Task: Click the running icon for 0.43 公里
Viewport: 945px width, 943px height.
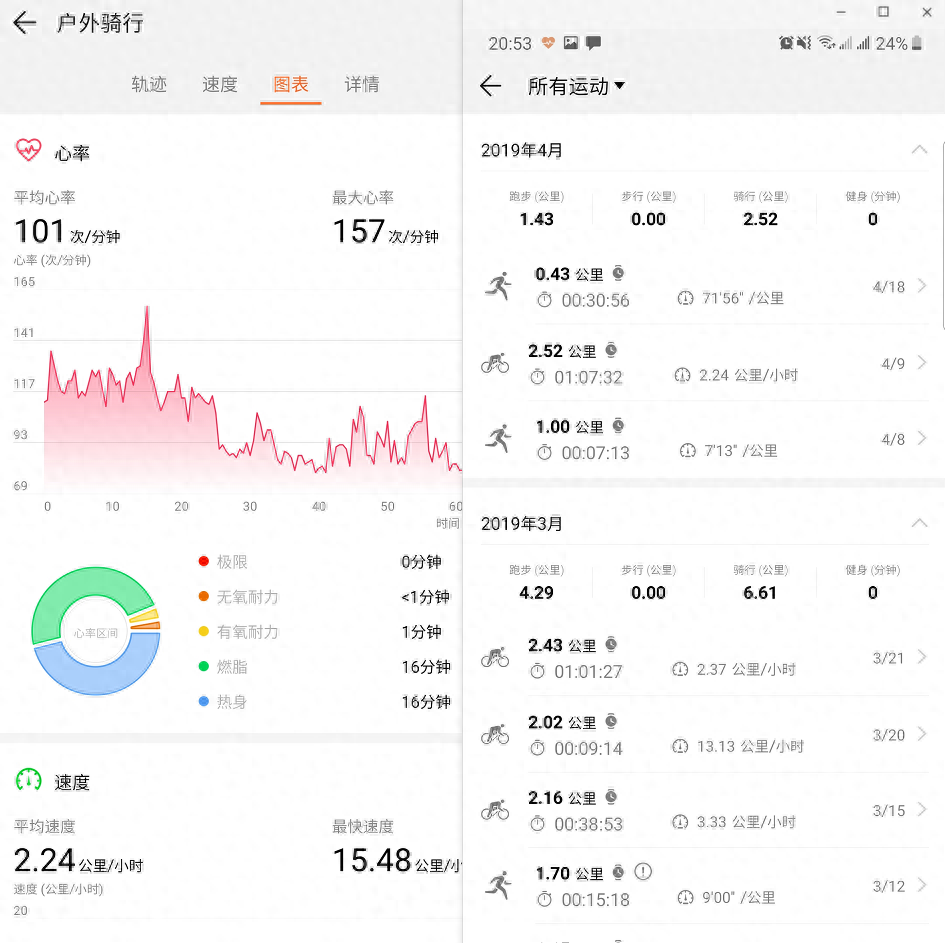Action: 498,286
